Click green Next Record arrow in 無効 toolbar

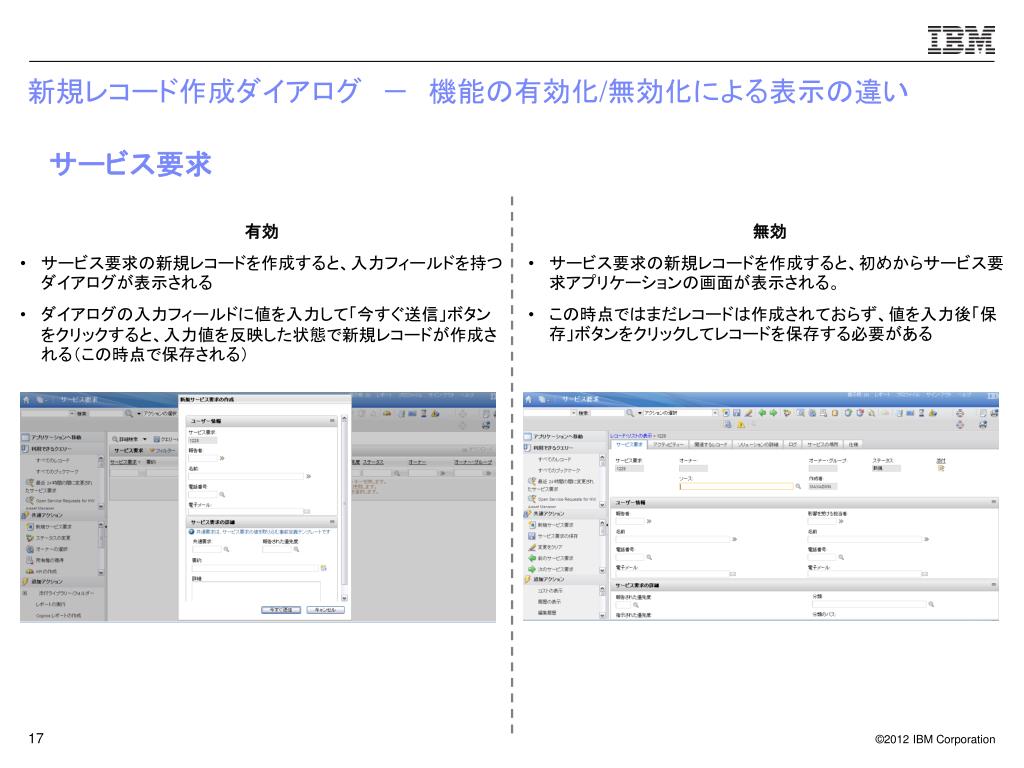click(773, 413)
